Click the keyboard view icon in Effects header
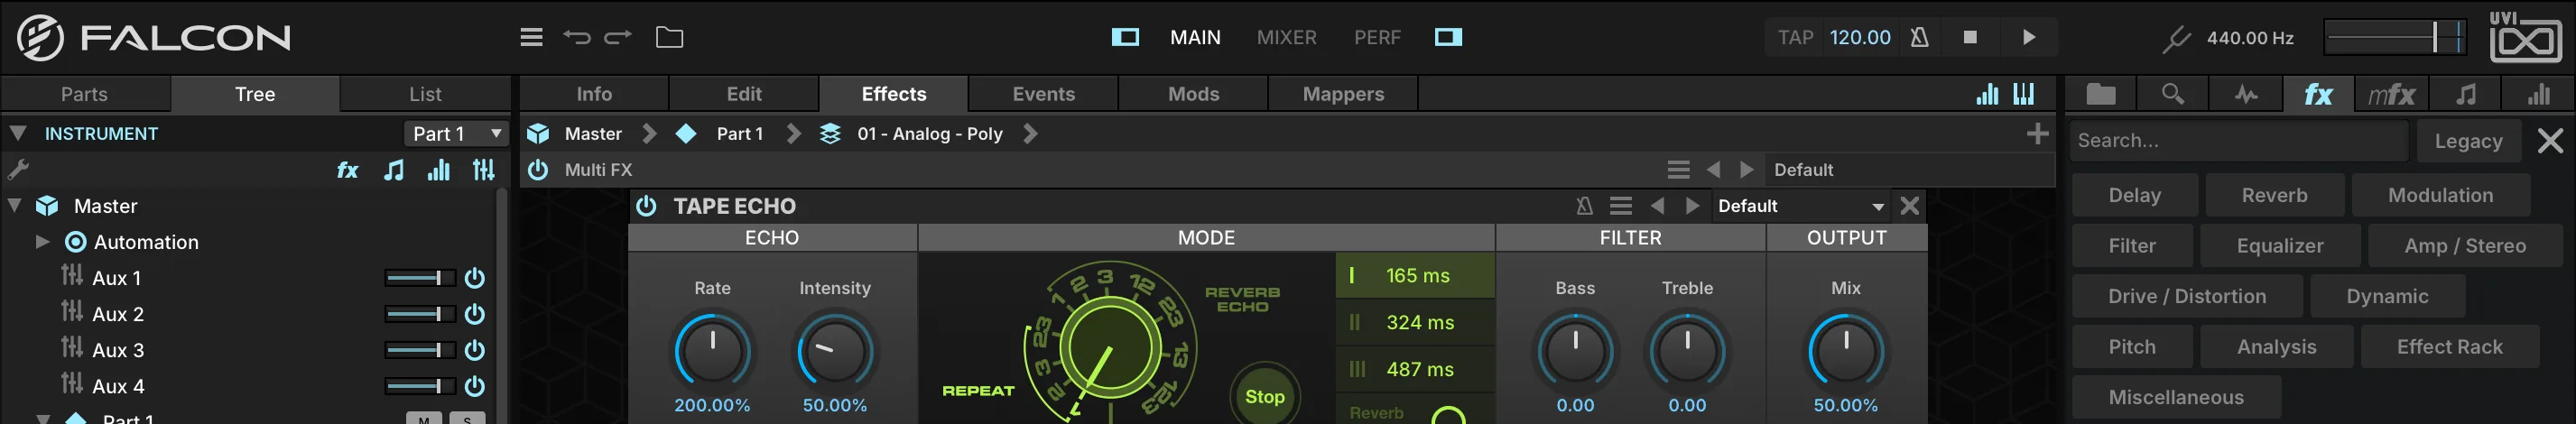 (2024, 93)
